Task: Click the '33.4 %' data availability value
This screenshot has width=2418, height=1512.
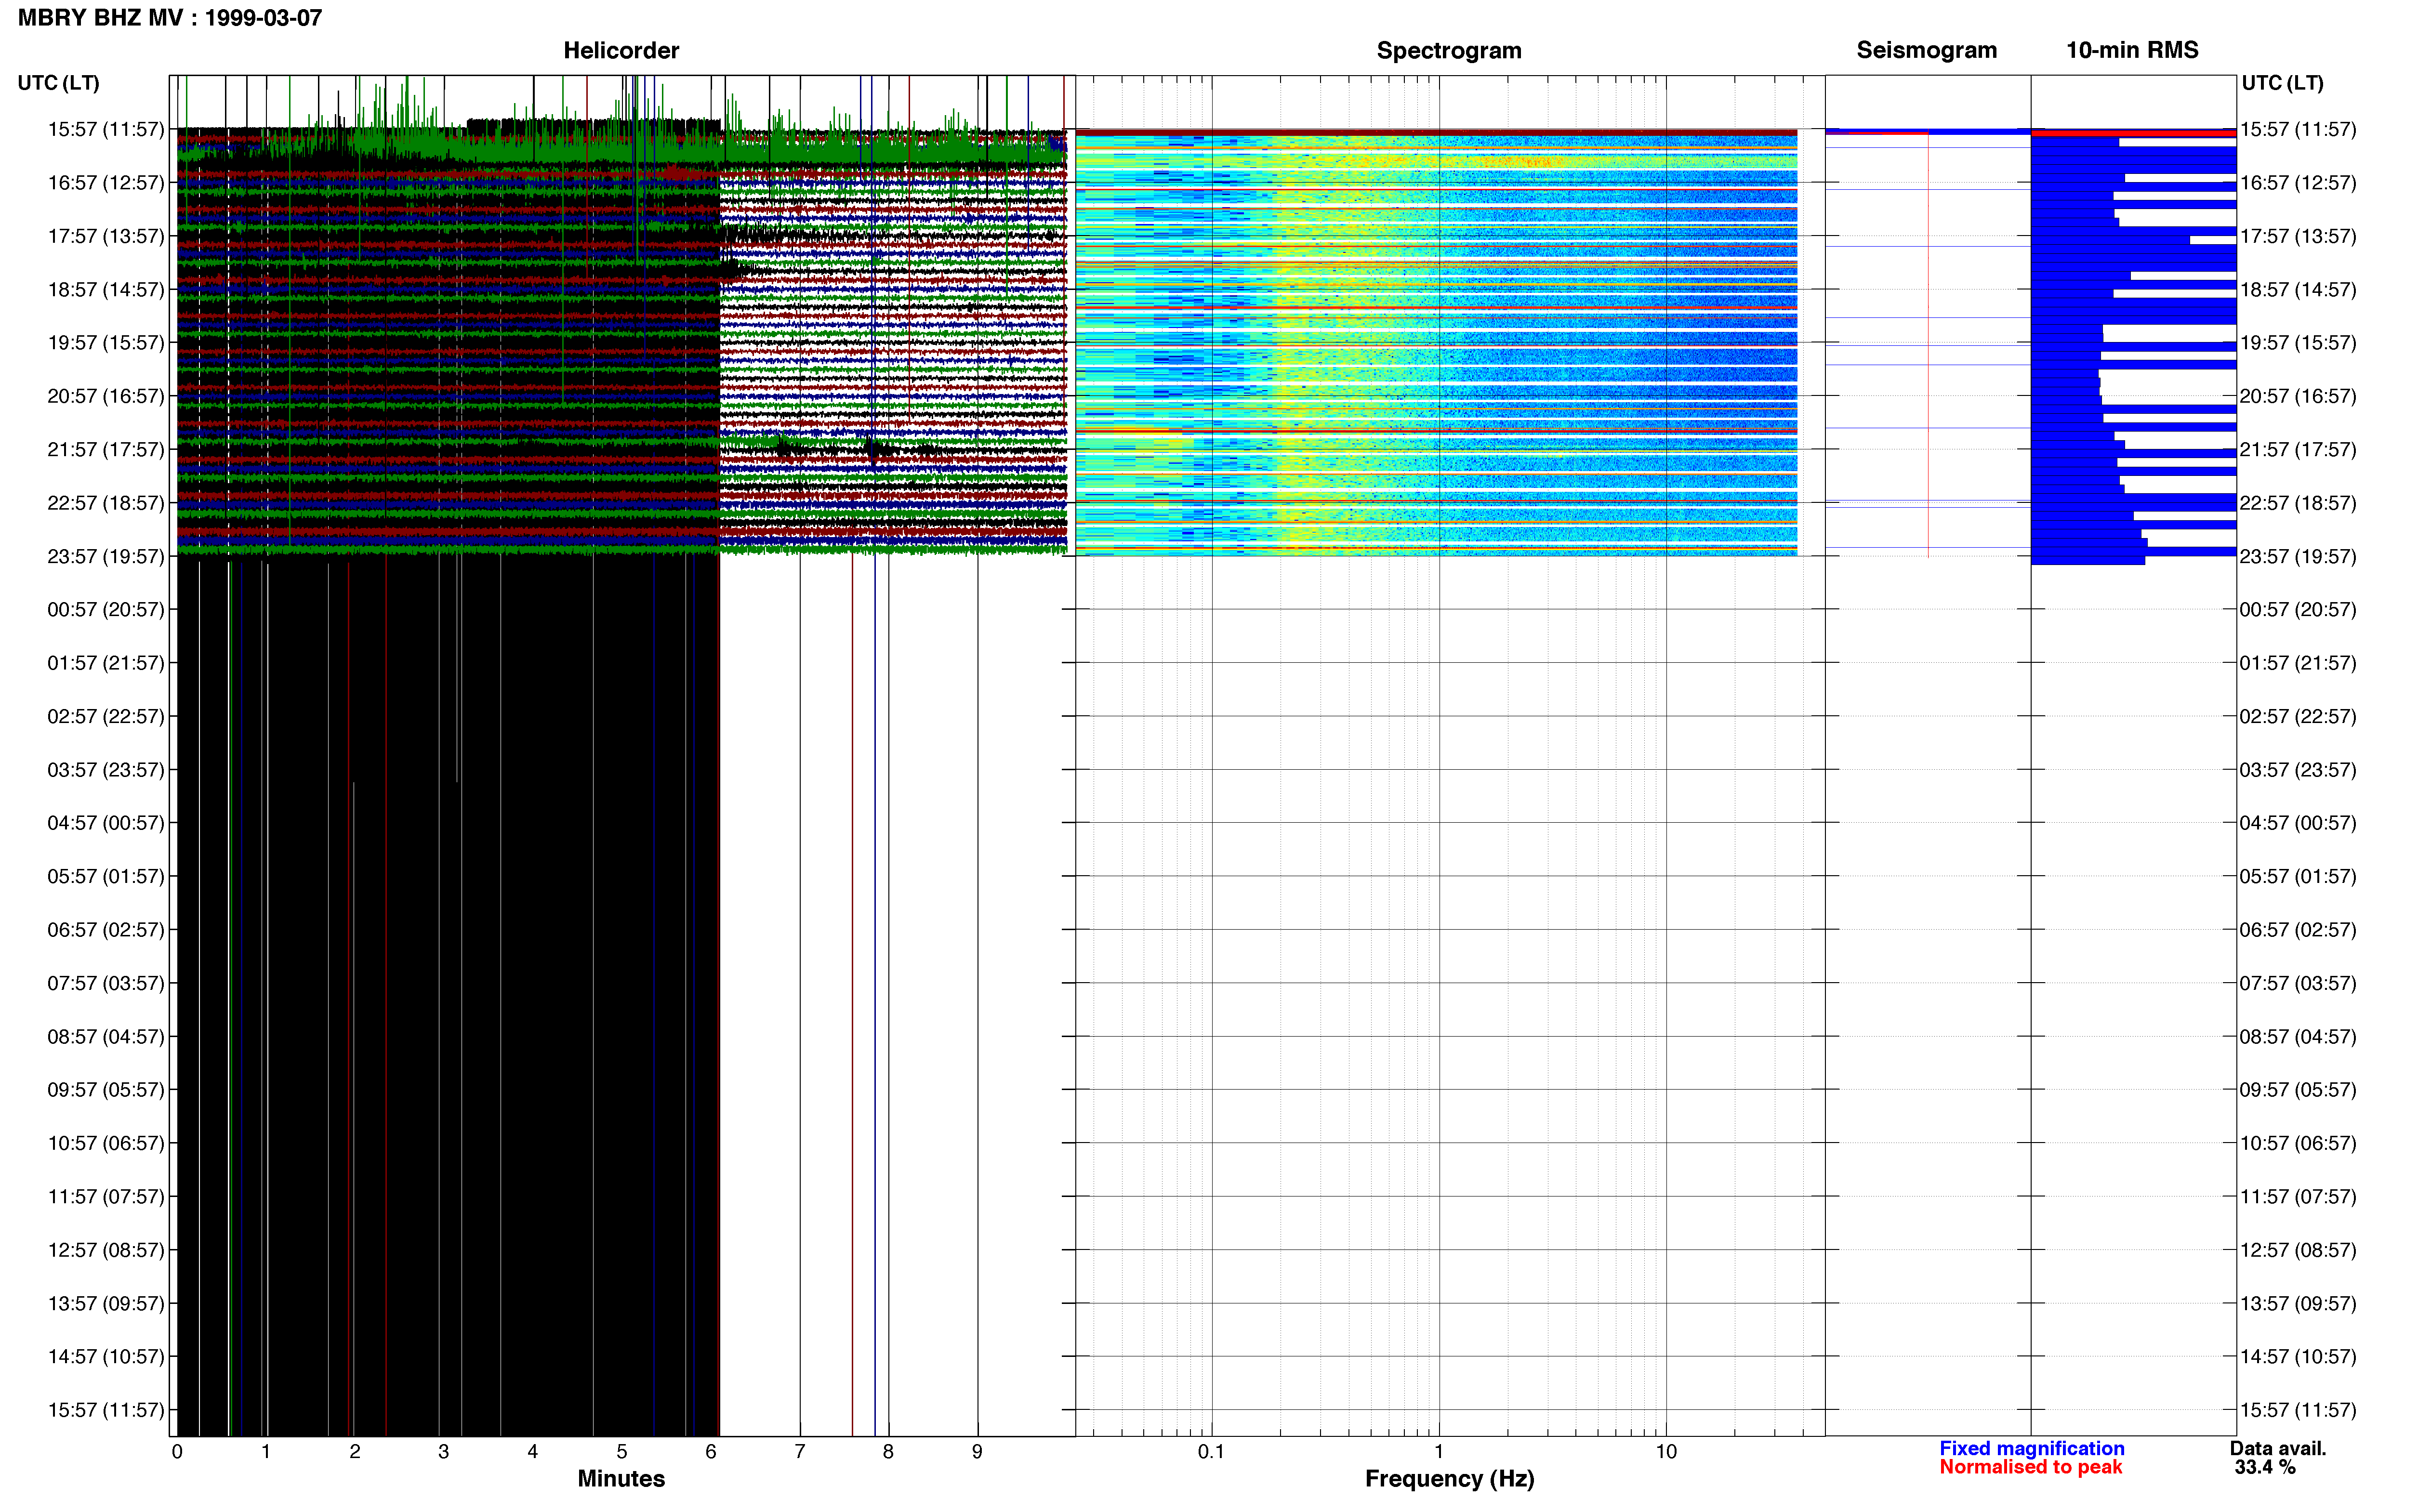Action: 2265,1467
